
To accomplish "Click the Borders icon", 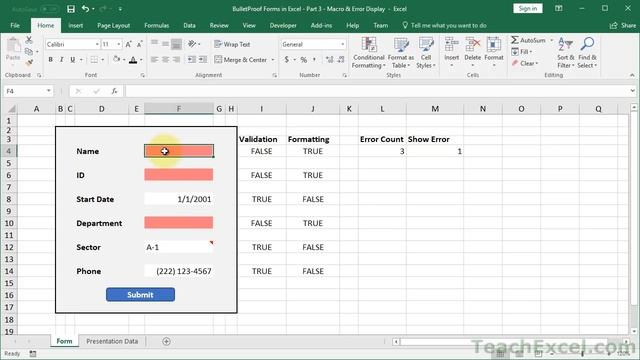I will click(x=94, y=60).
